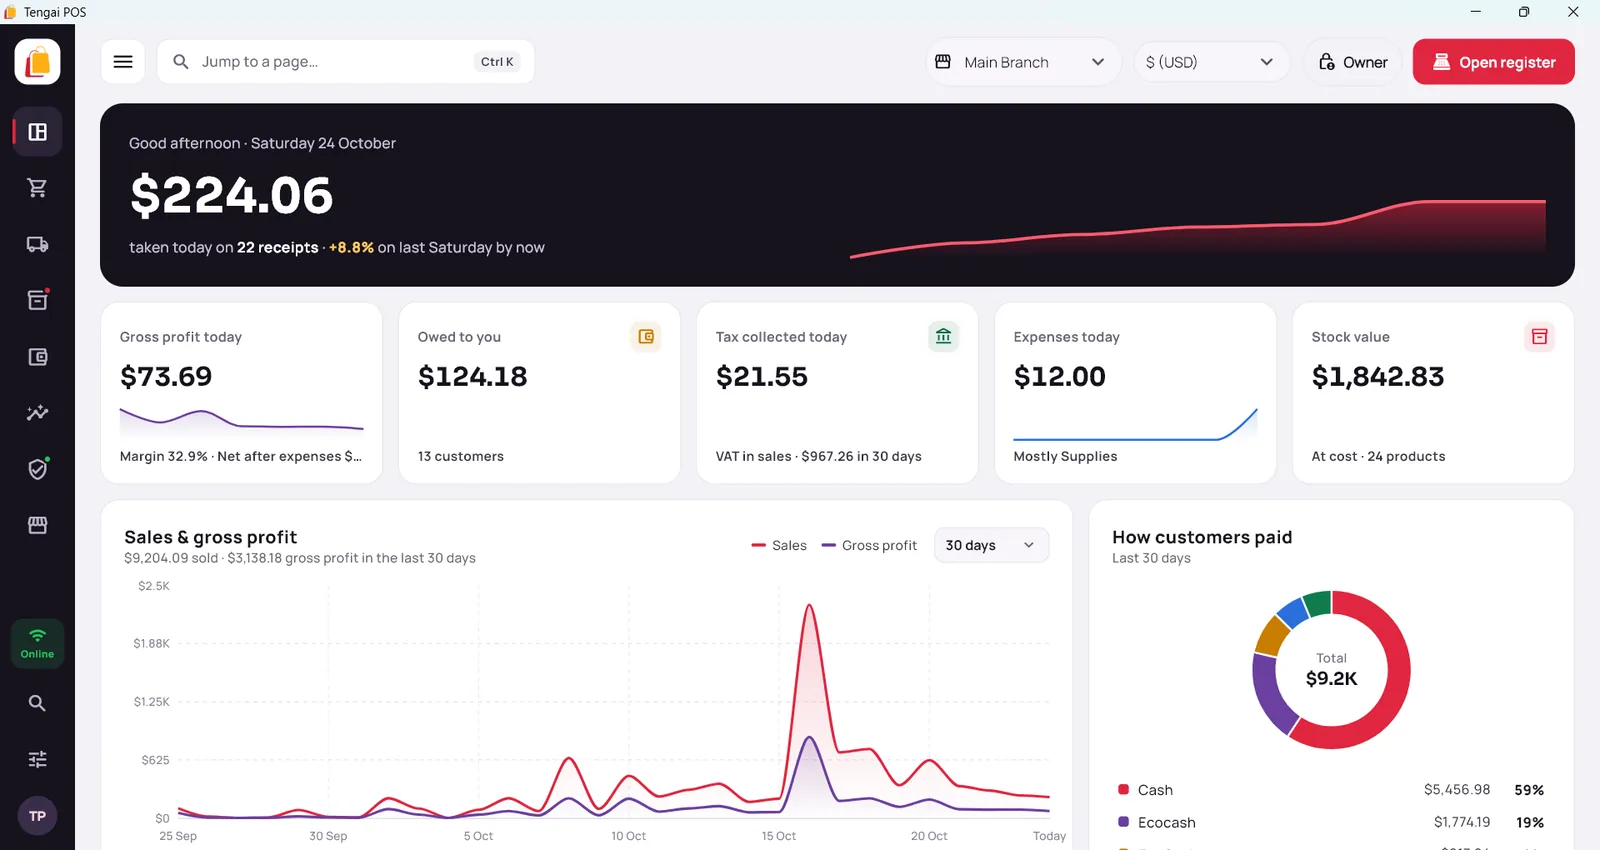Click the 13 customers text
The image size is (1600, 850).
tap(461, 456)
